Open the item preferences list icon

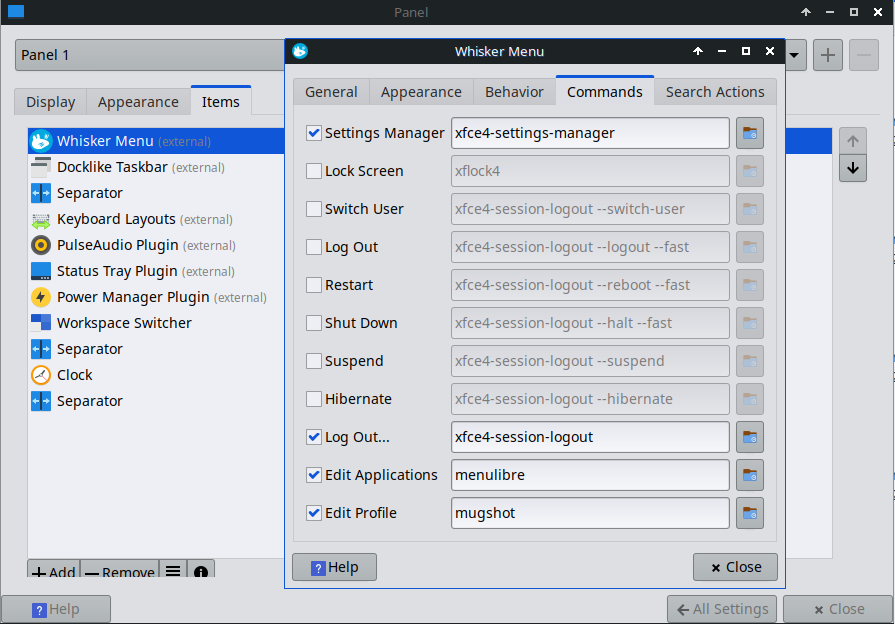(x=173, y=570)
